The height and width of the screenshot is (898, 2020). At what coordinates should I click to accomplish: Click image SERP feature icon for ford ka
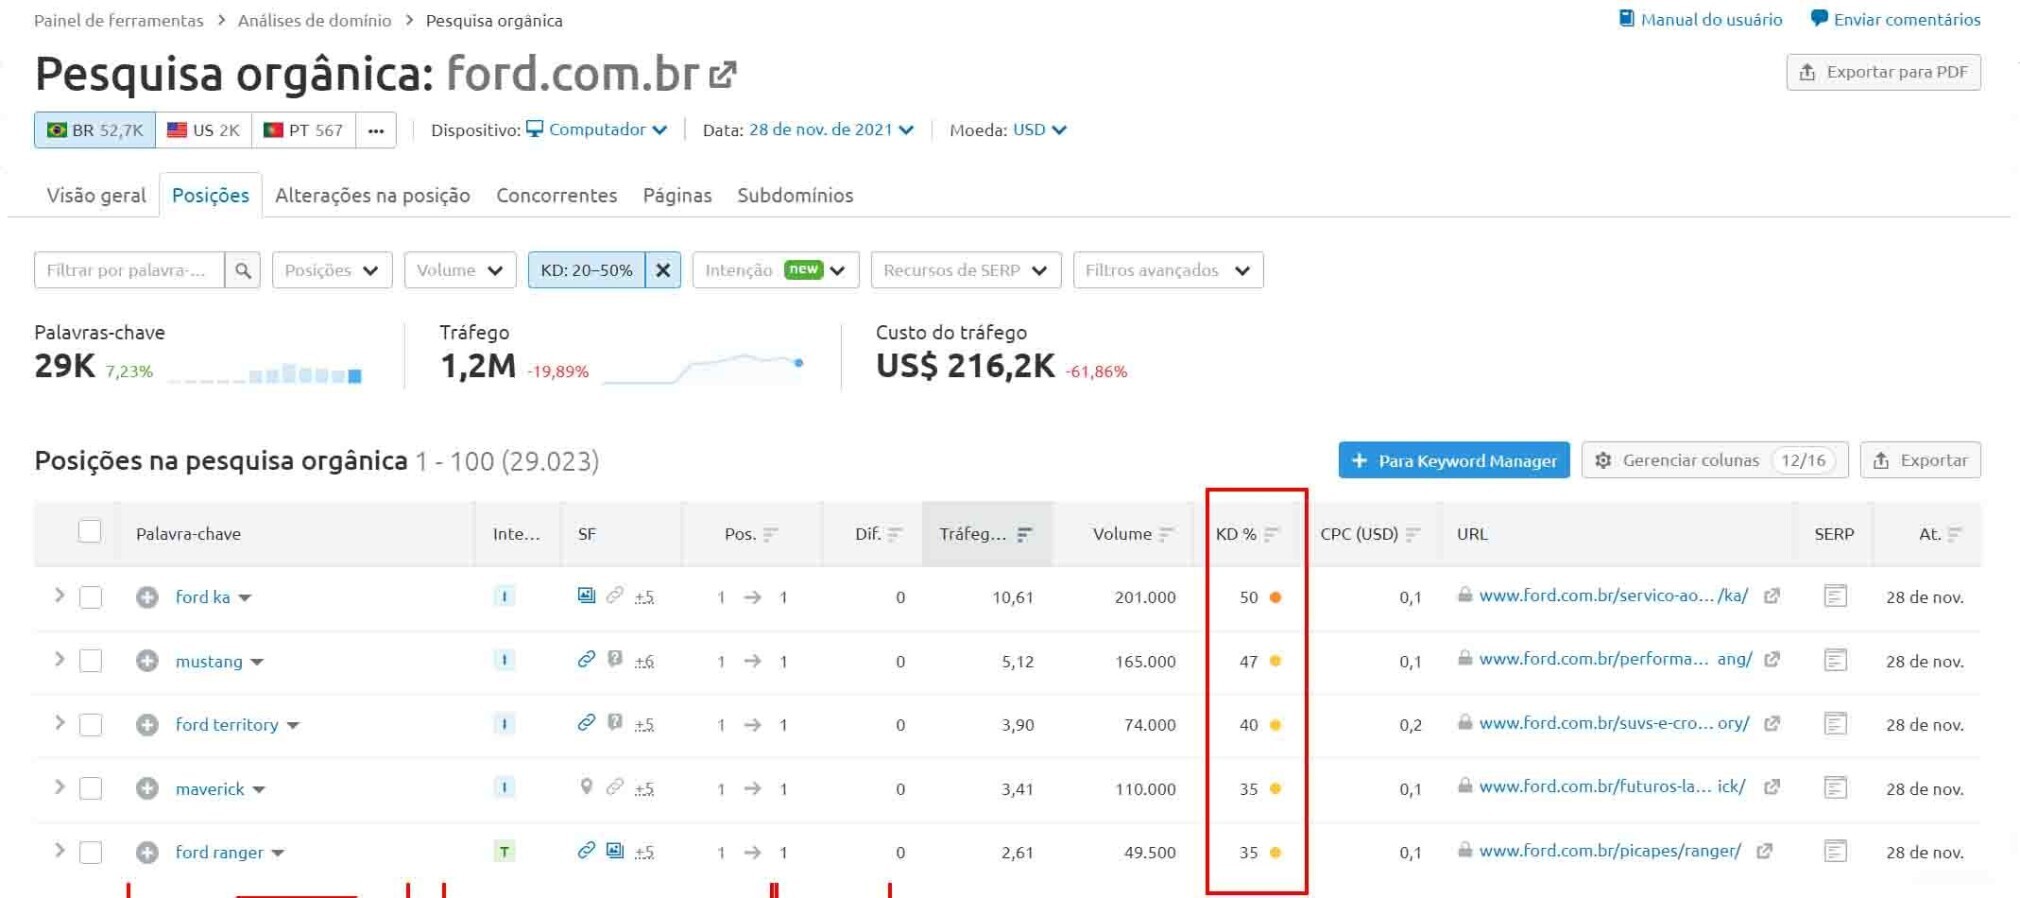tap(586, 596)
